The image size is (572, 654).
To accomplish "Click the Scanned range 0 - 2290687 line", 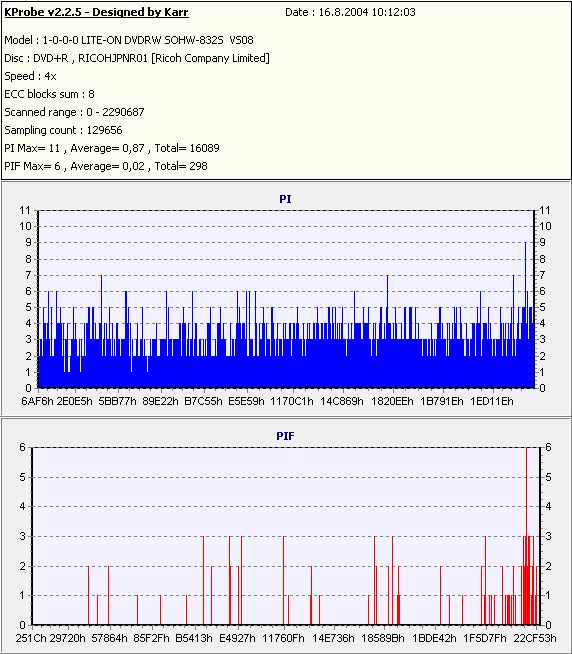I will coord(74,112).
